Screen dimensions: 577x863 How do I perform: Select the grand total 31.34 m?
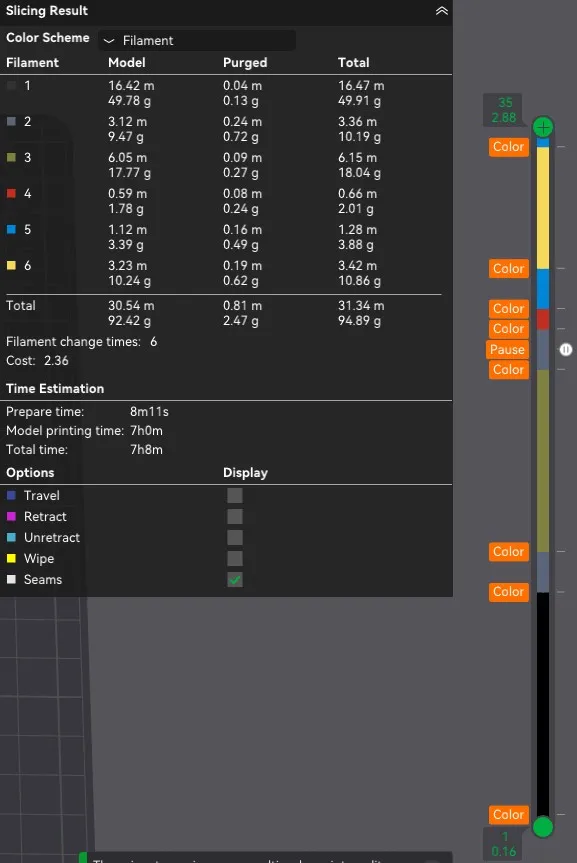(x=361, y=305)
